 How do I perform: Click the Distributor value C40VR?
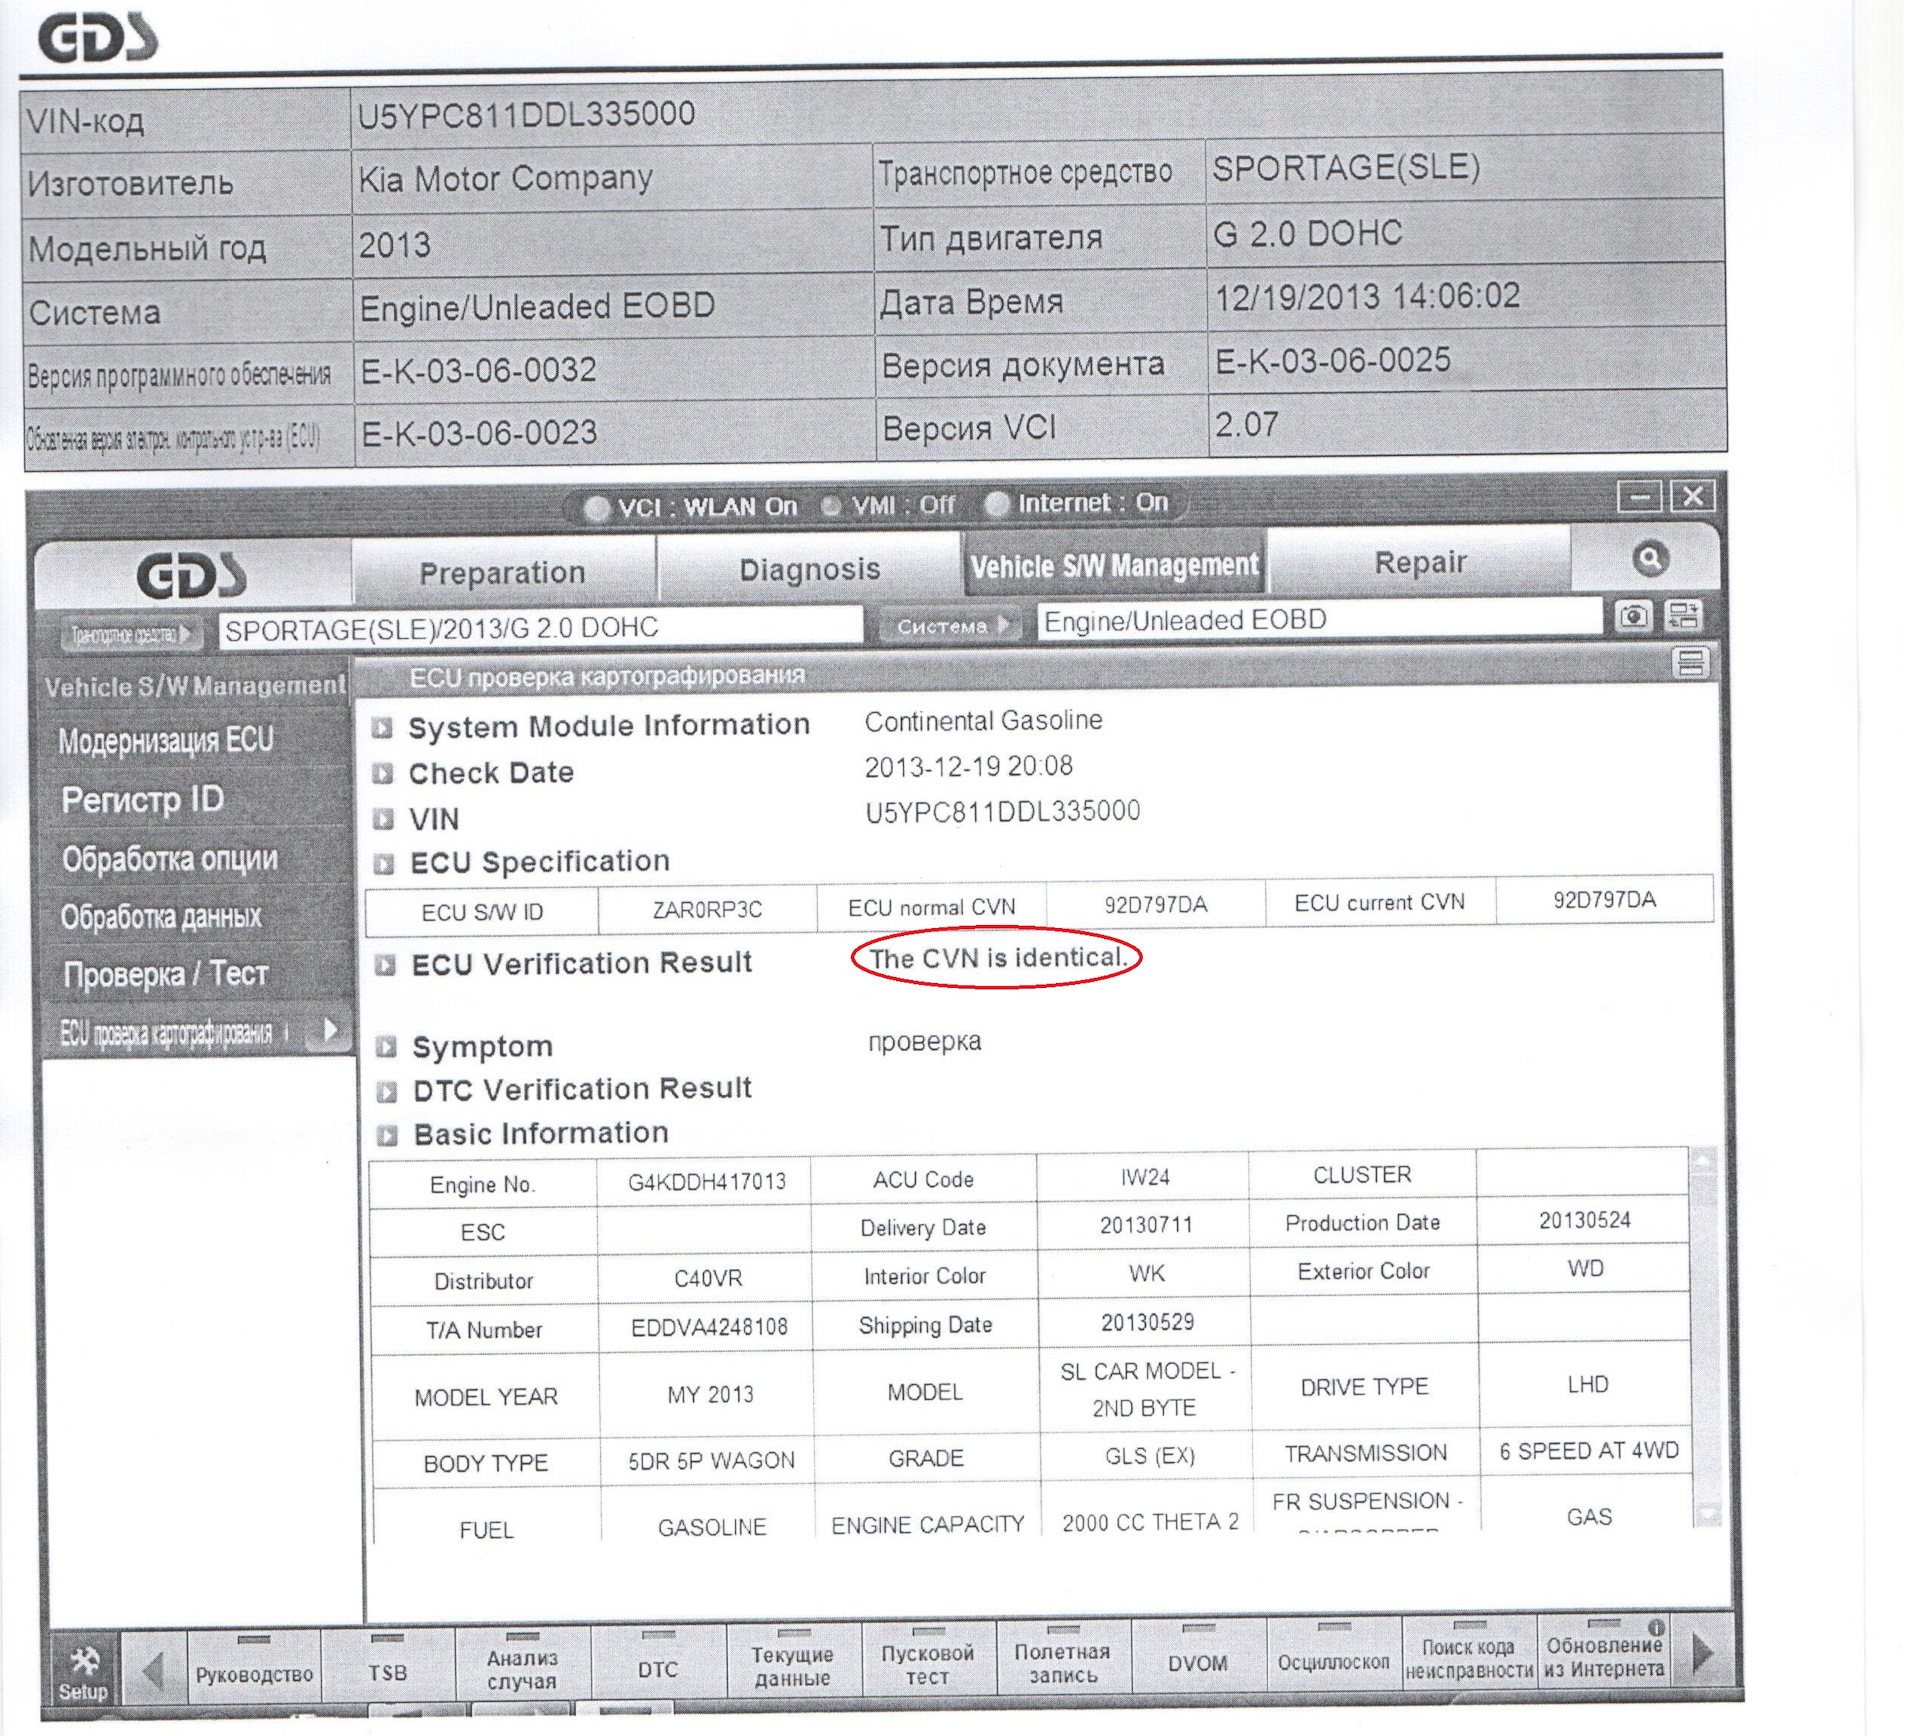[x=708, y=1279]
